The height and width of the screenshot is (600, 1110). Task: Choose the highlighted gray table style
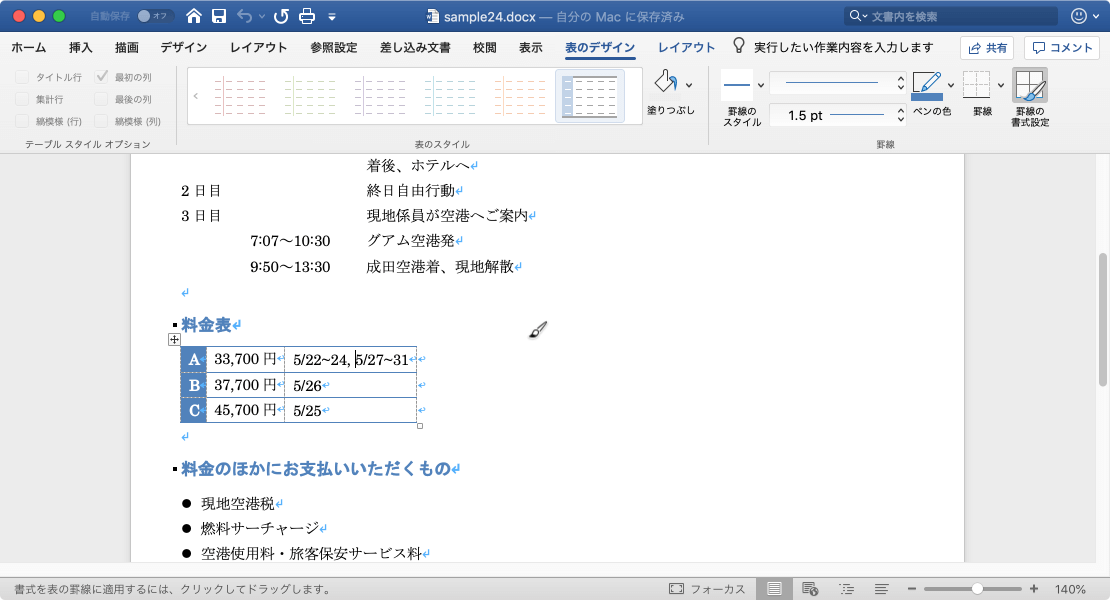(x=590, y=96)
